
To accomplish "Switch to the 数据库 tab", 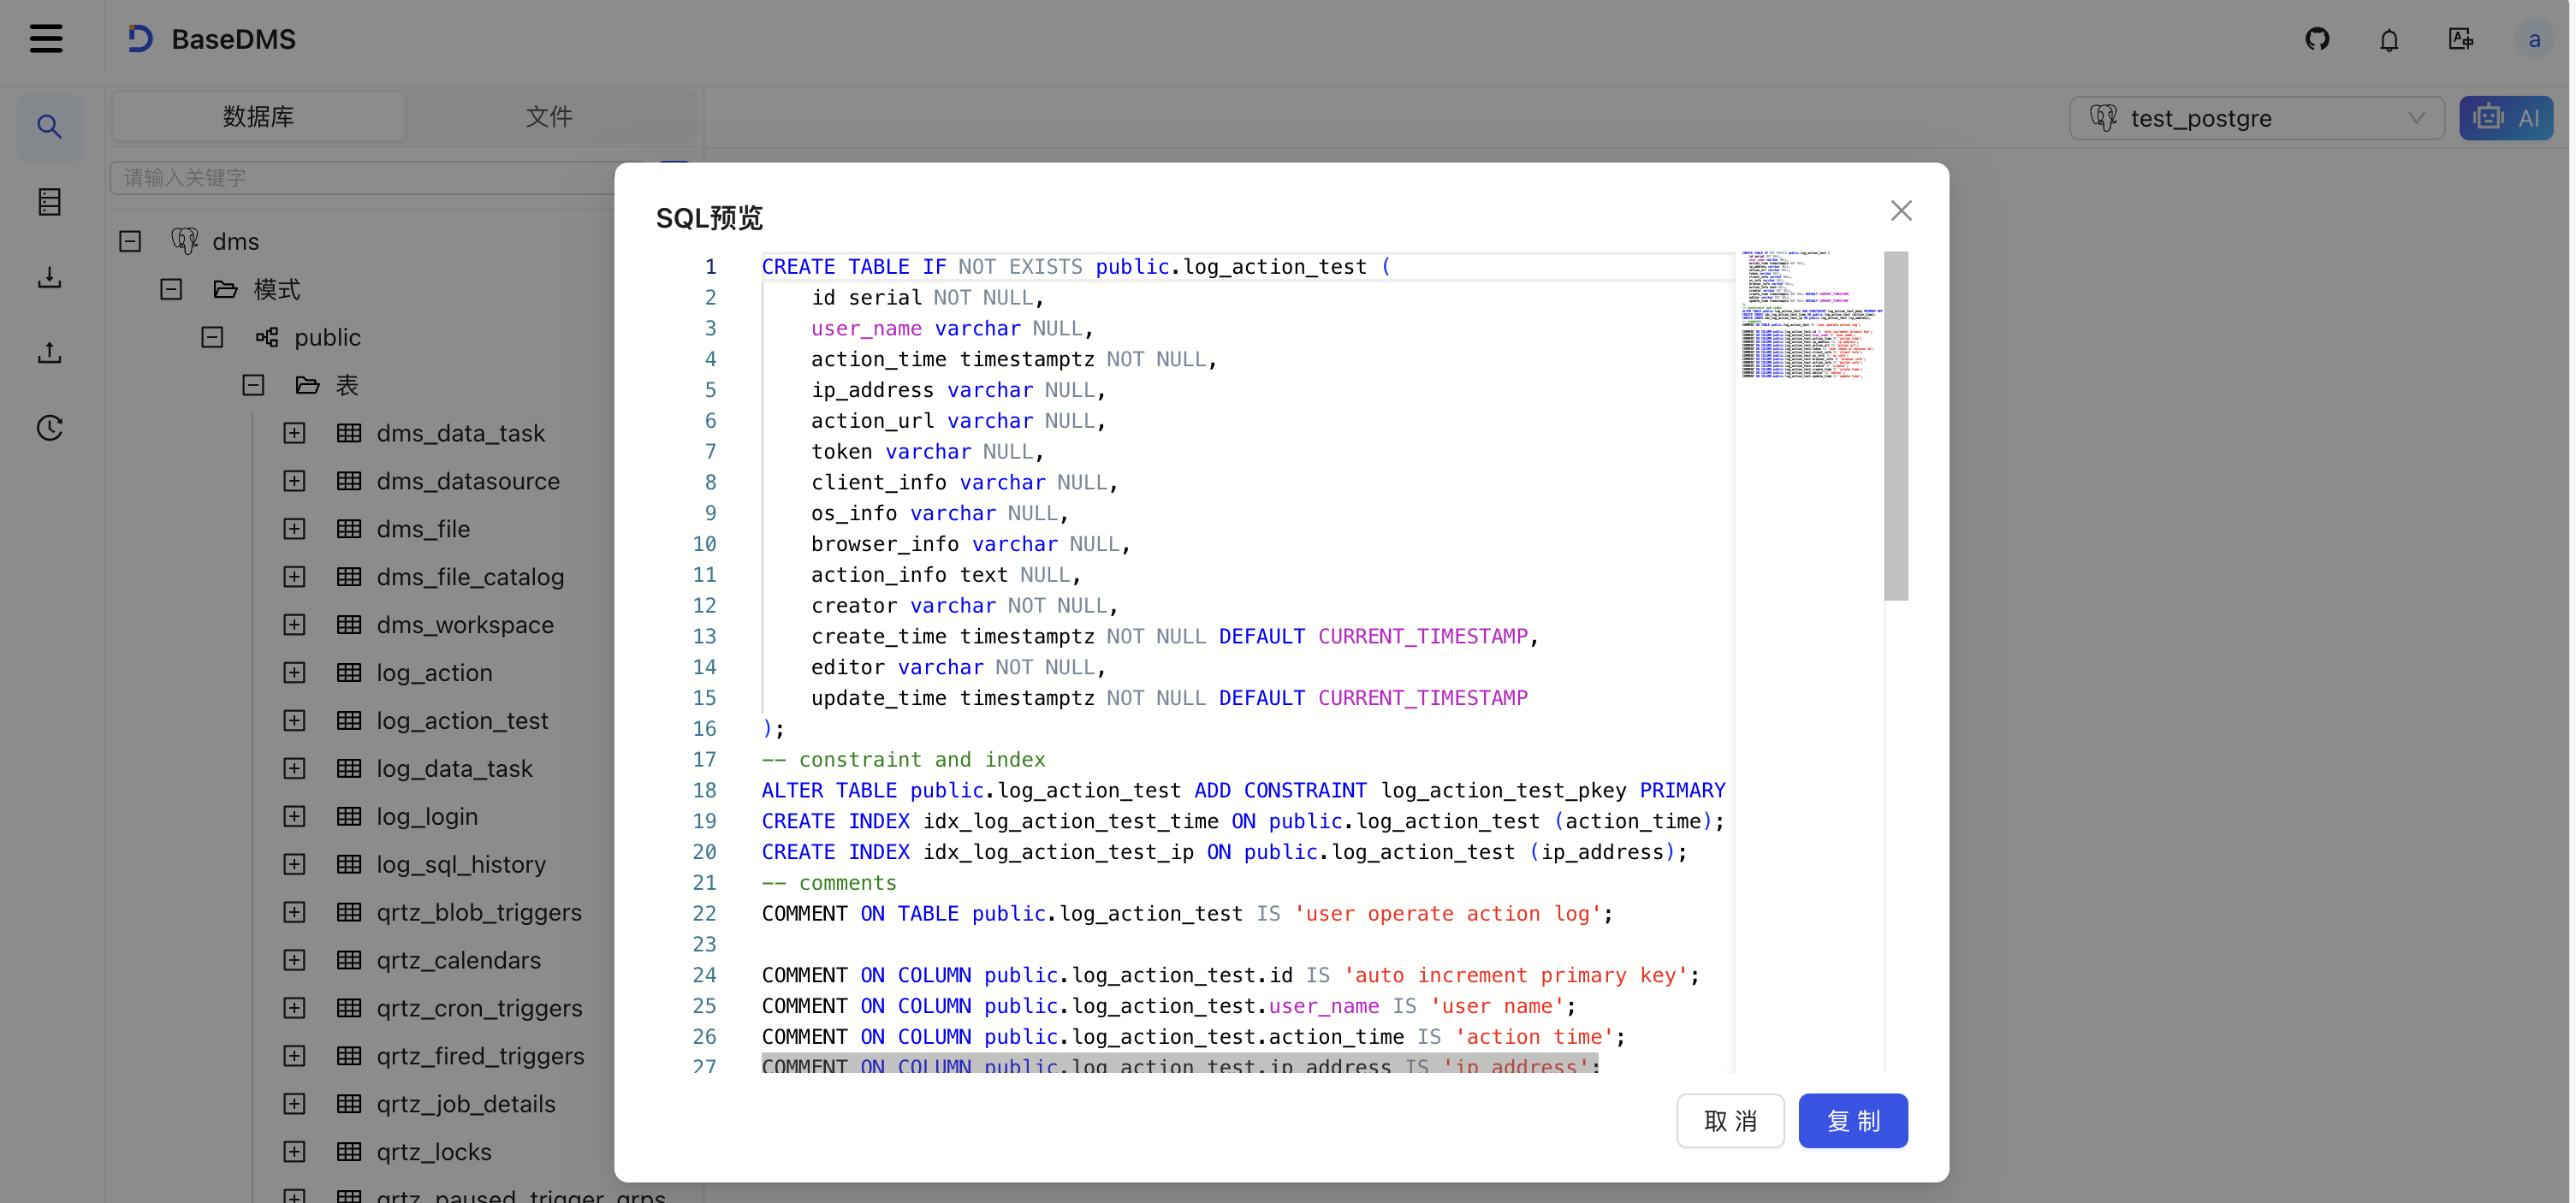I will [258, 117].
